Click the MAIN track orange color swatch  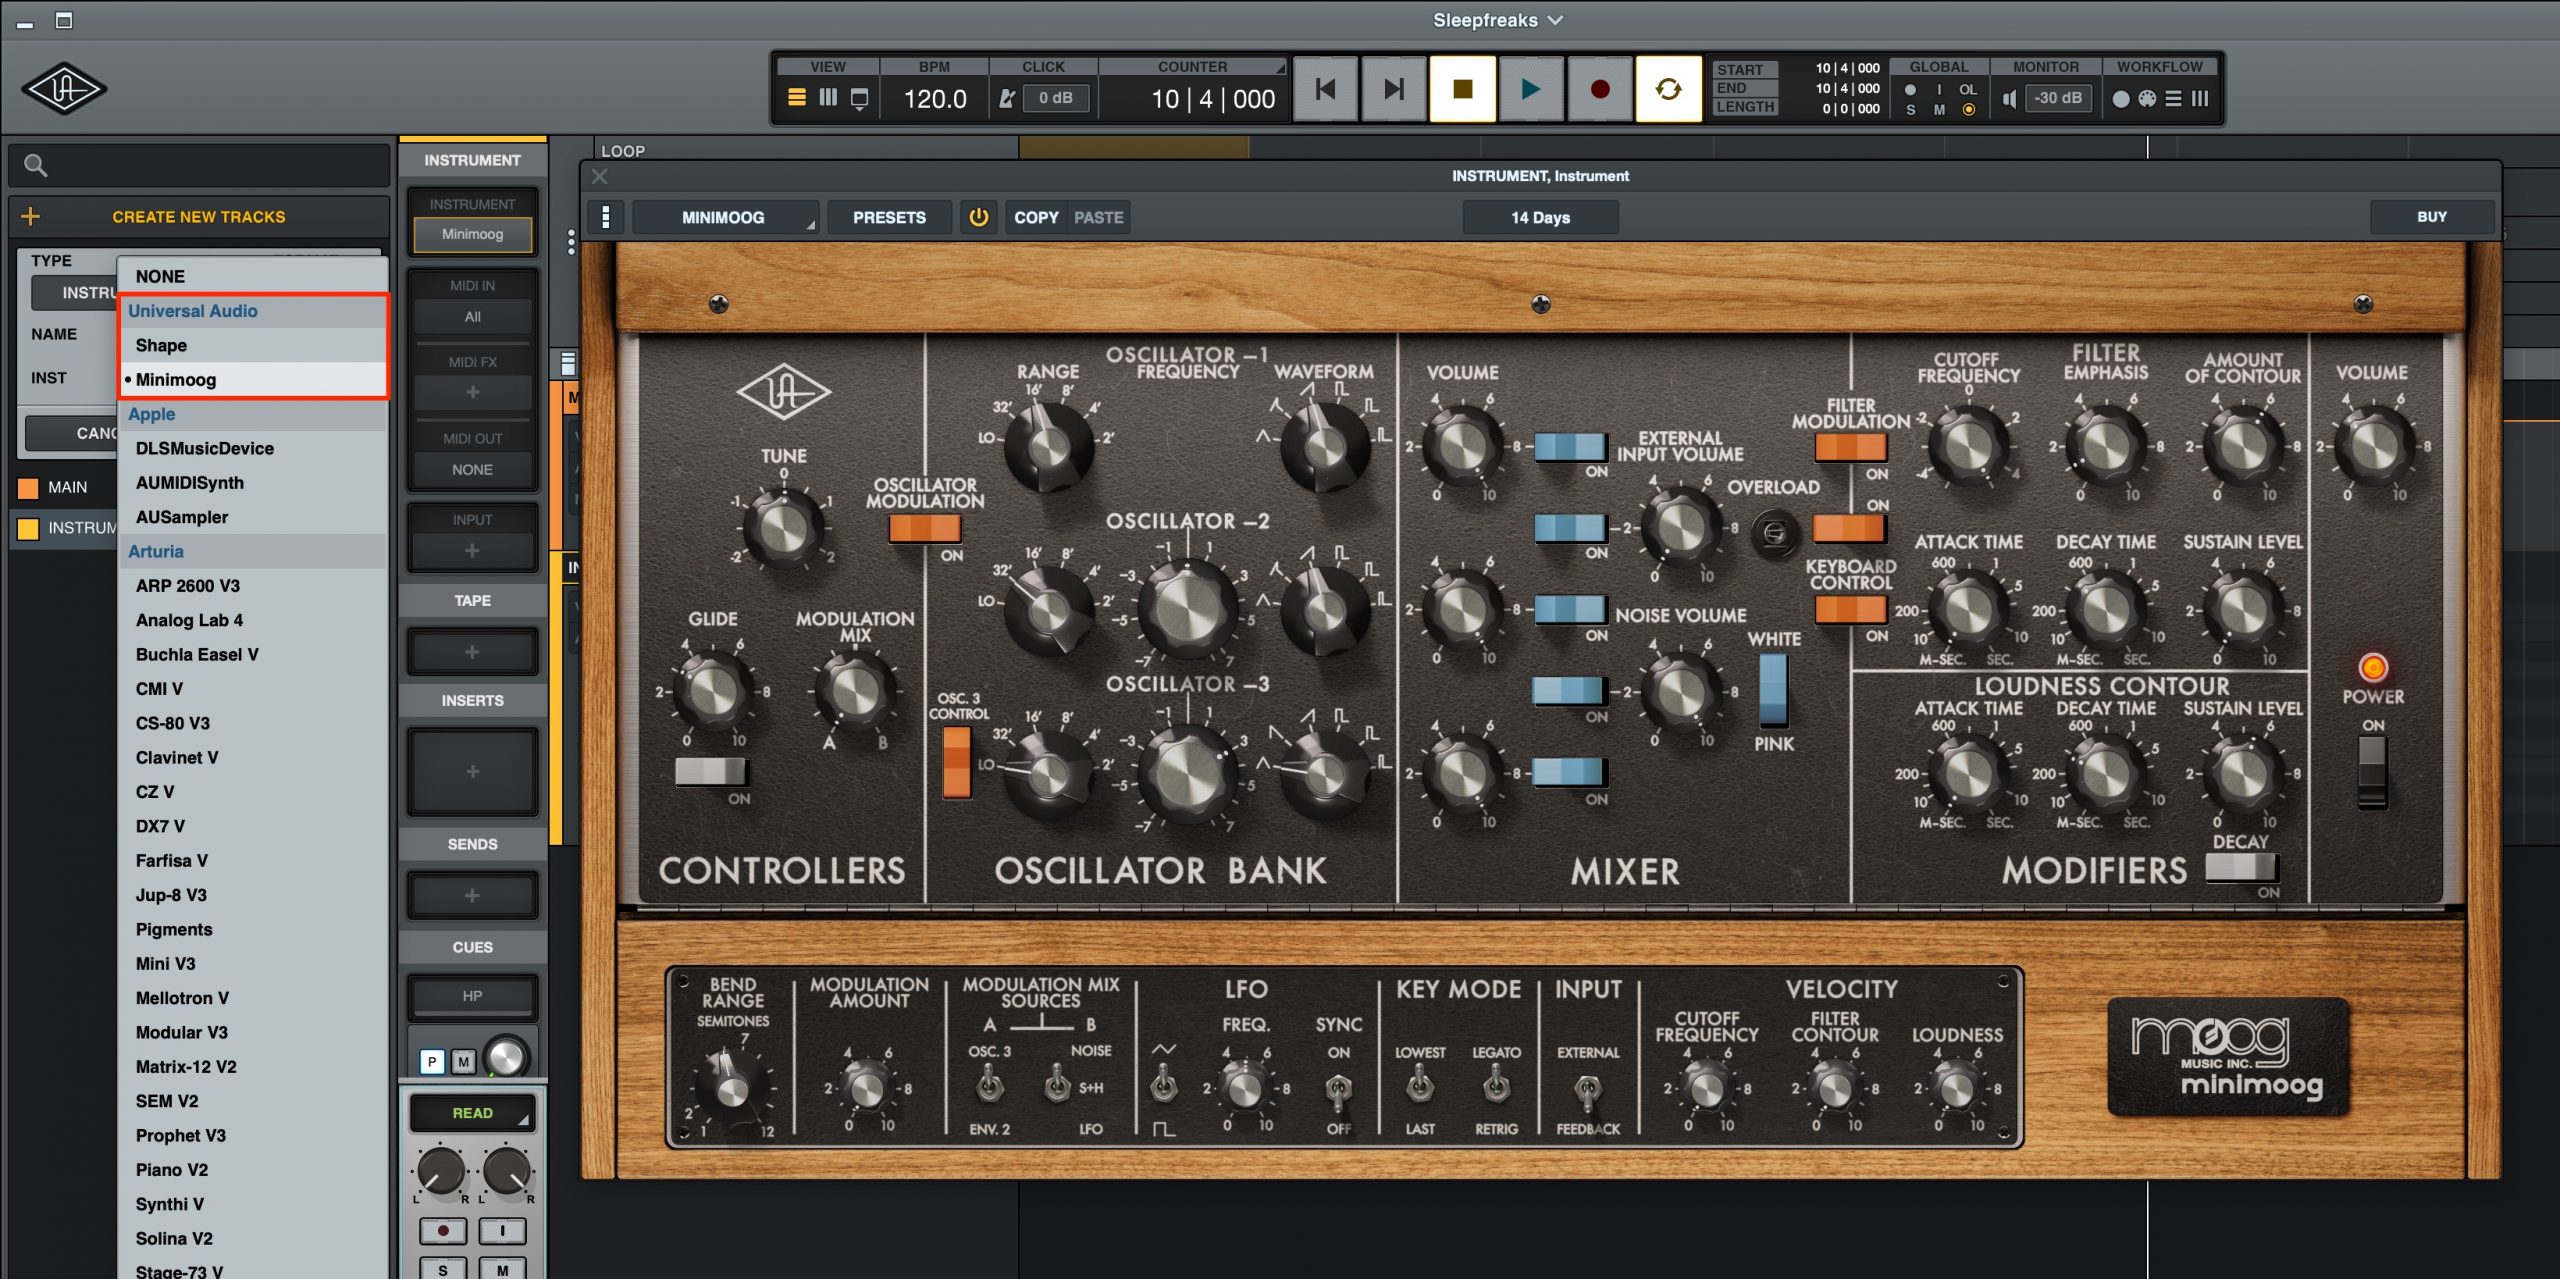coord(28,487)
